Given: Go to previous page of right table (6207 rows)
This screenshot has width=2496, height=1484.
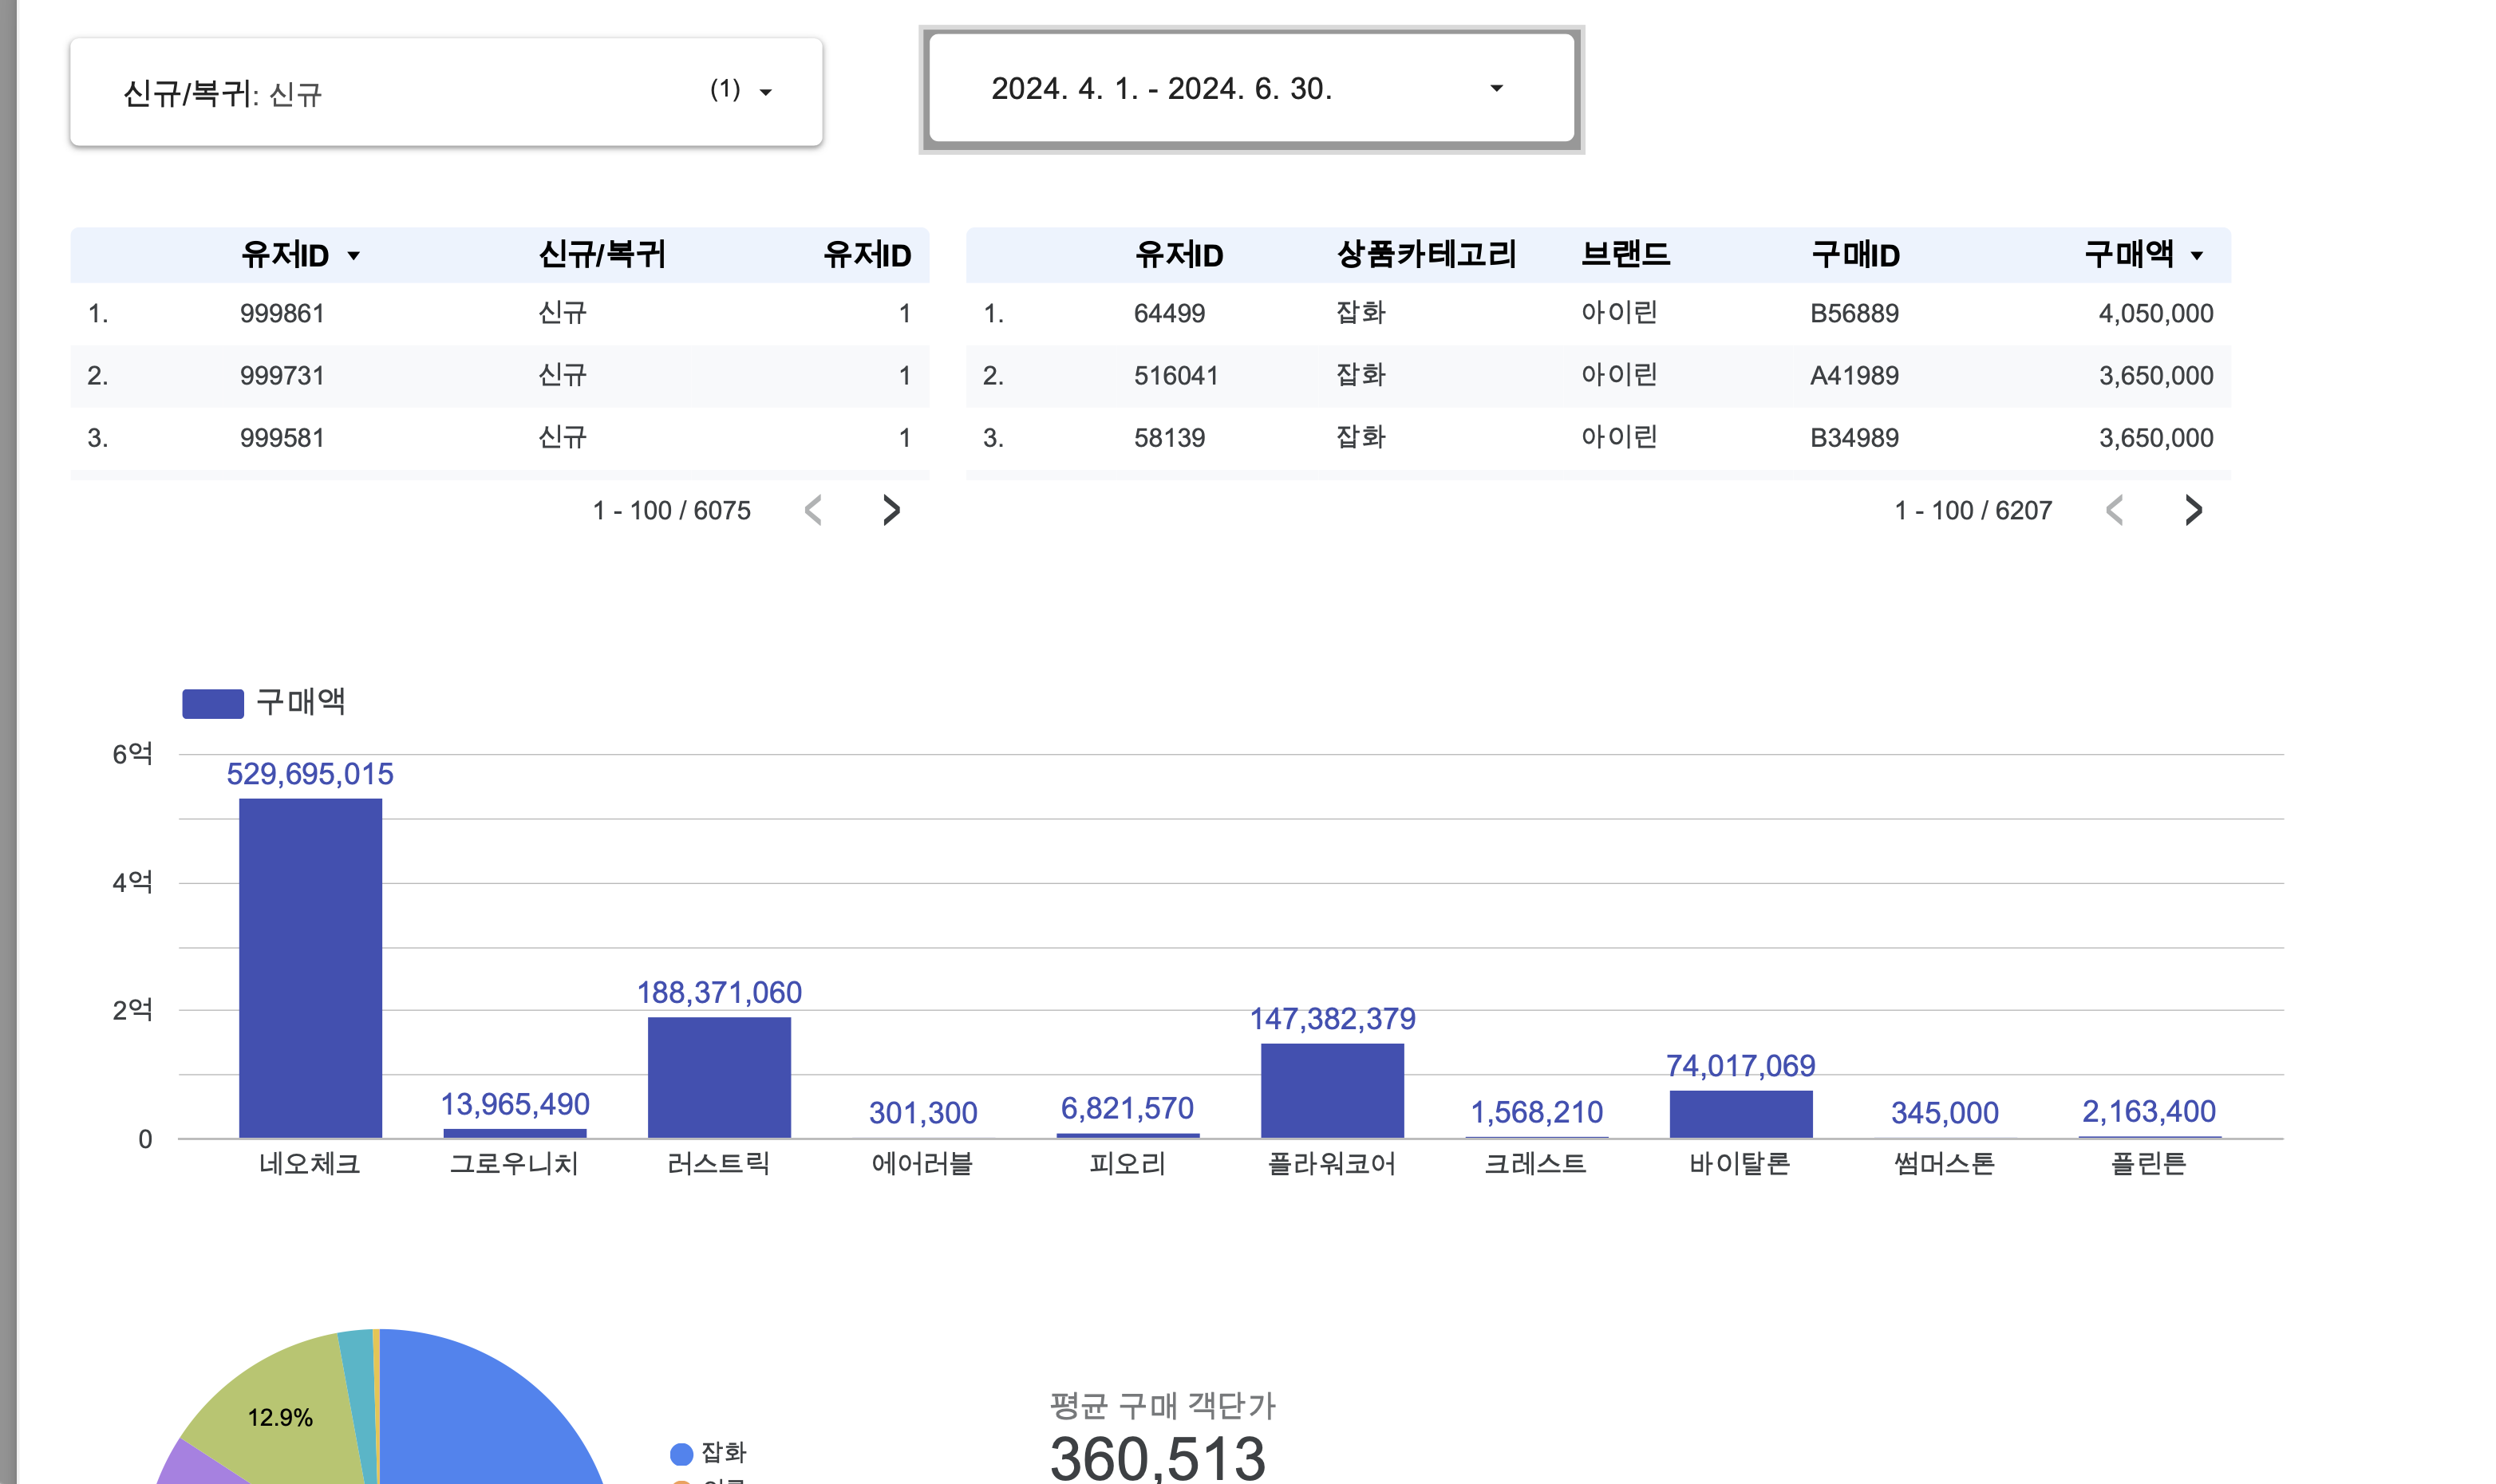Looking at the screenshot, I should coord(2115,510).
